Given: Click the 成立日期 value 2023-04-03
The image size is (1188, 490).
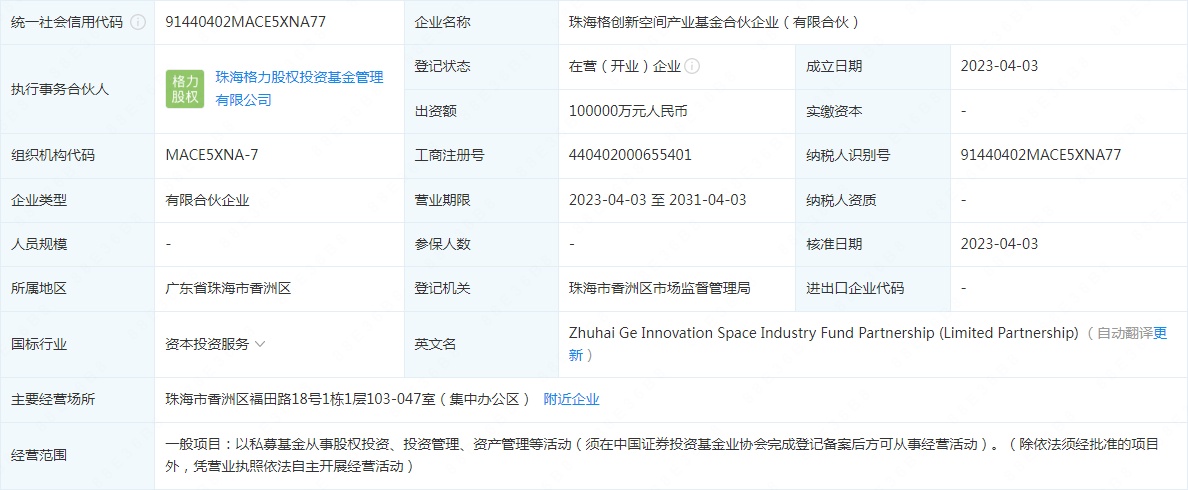Looking at the screenshot, I should point(999,66).
